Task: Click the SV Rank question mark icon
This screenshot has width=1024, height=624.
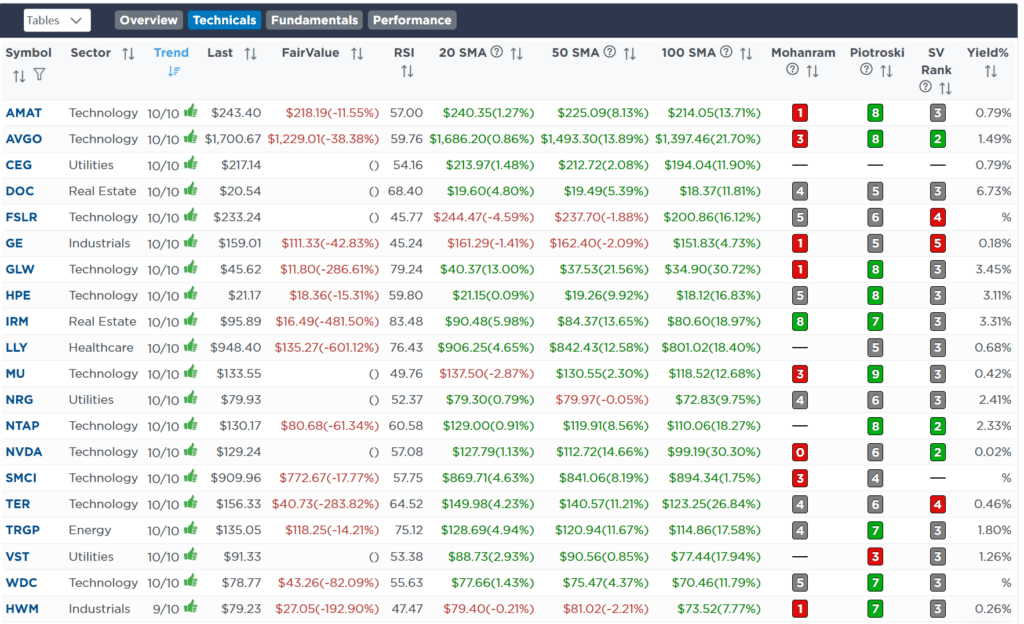Action: (x=926, y=87)
